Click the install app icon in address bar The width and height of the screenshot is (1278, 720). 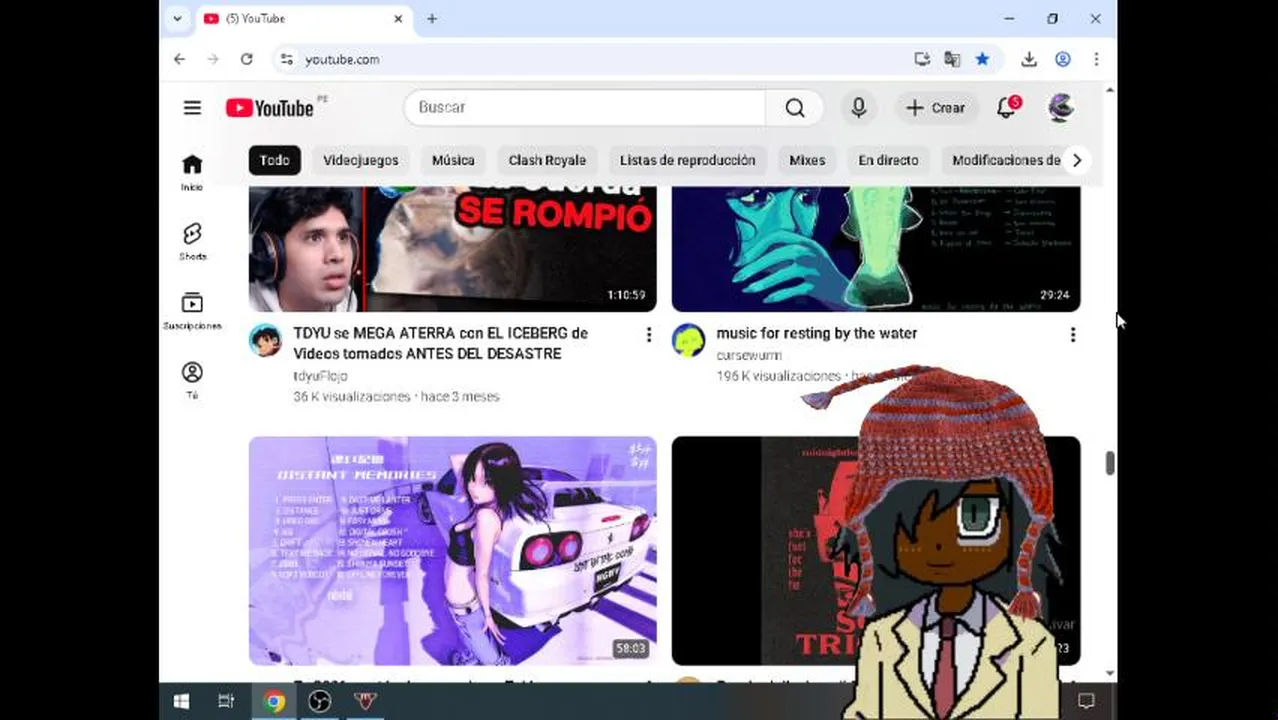point(922,59)
